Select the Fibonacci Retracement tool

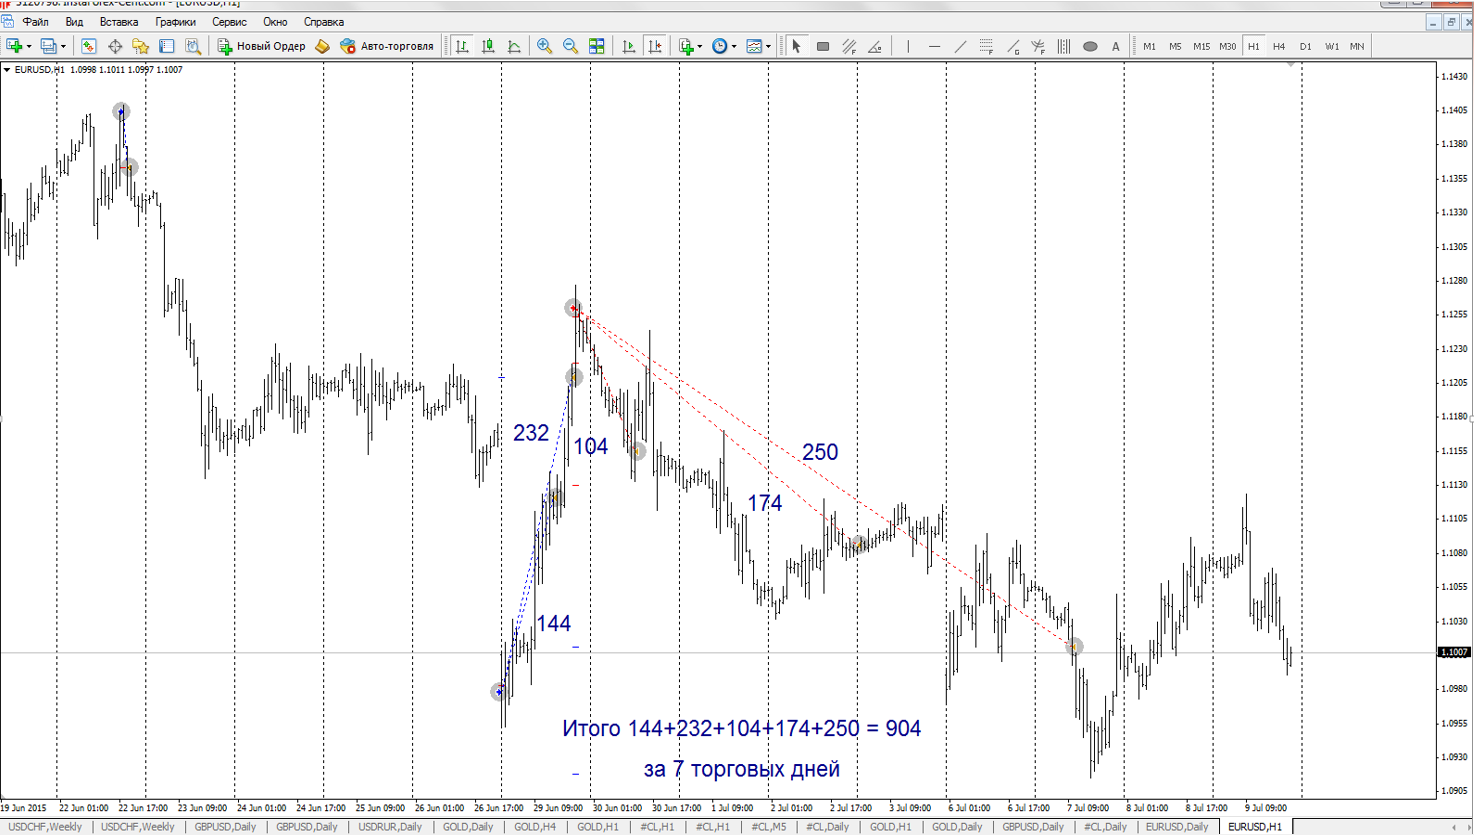pyautogui.click(x=986, y=46)
